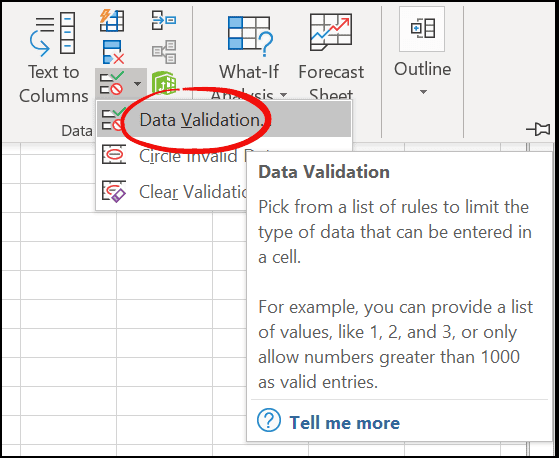This screenshot has width=559, height=458.
Task: Expand the Data Validation dropdown arrow
Action: 137,84
